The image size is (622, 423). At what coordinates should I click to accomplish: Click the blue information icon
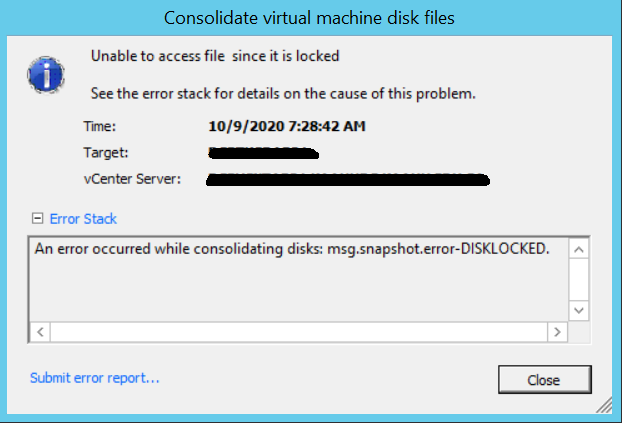[x=46, y=75]
